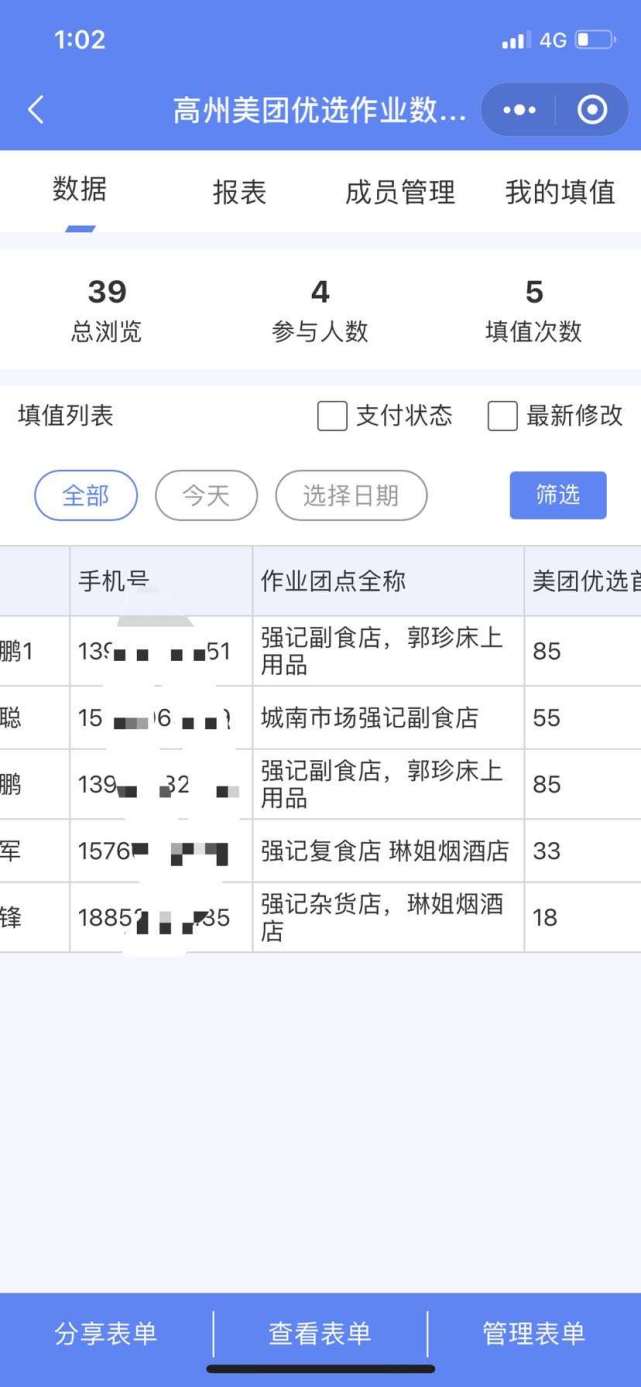Check the battery status icon
The height and width of the screenshot is (1387, 641).
595,41
